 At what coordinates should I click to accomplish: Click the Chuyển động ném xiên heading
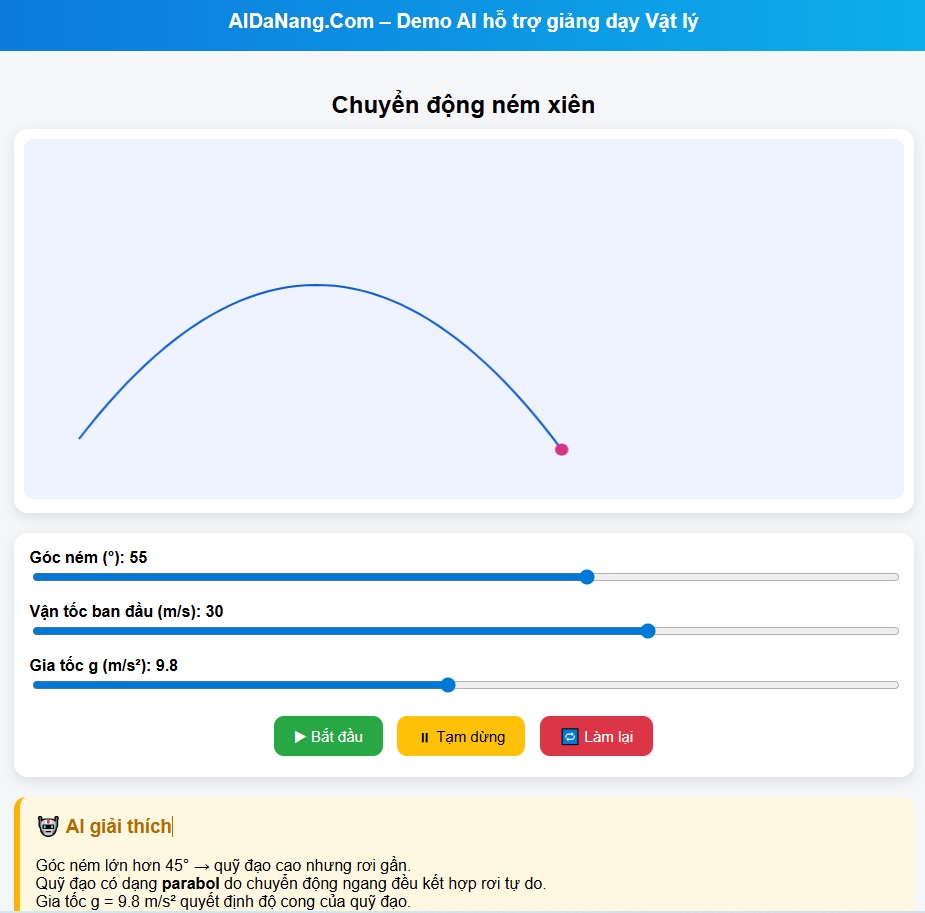463,105
